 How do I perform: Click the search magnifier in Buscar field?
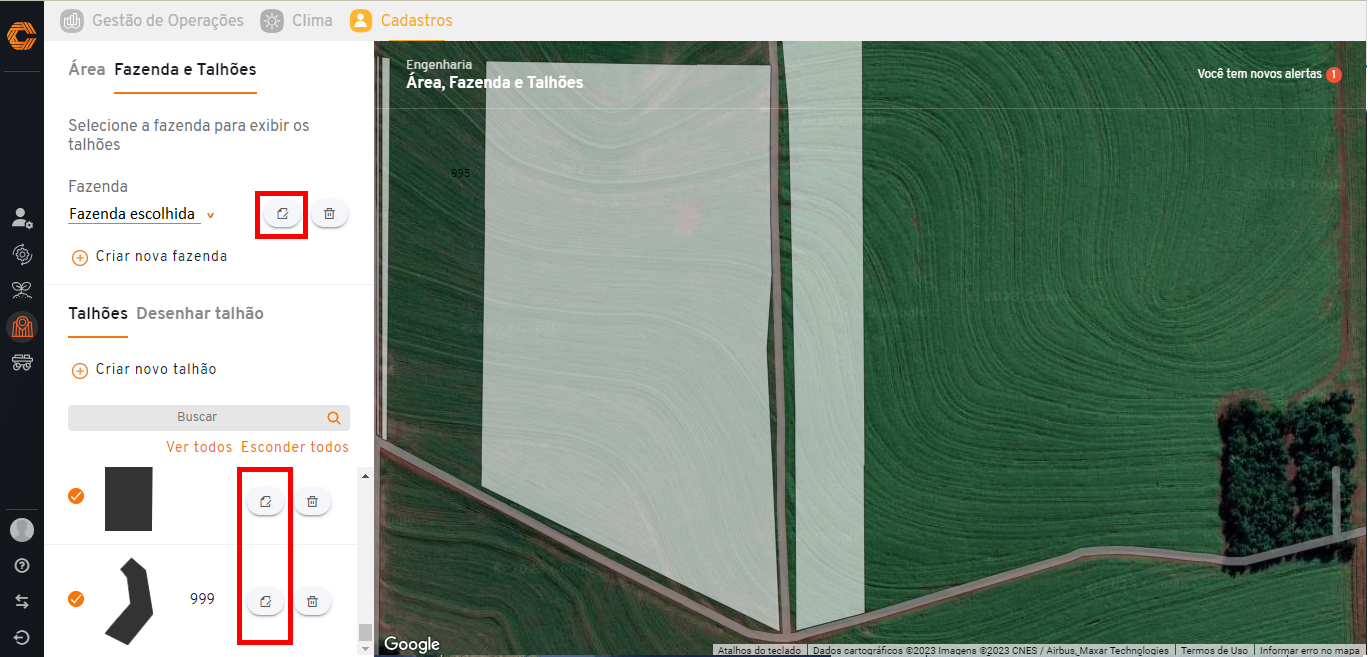[x=334, y=418]
